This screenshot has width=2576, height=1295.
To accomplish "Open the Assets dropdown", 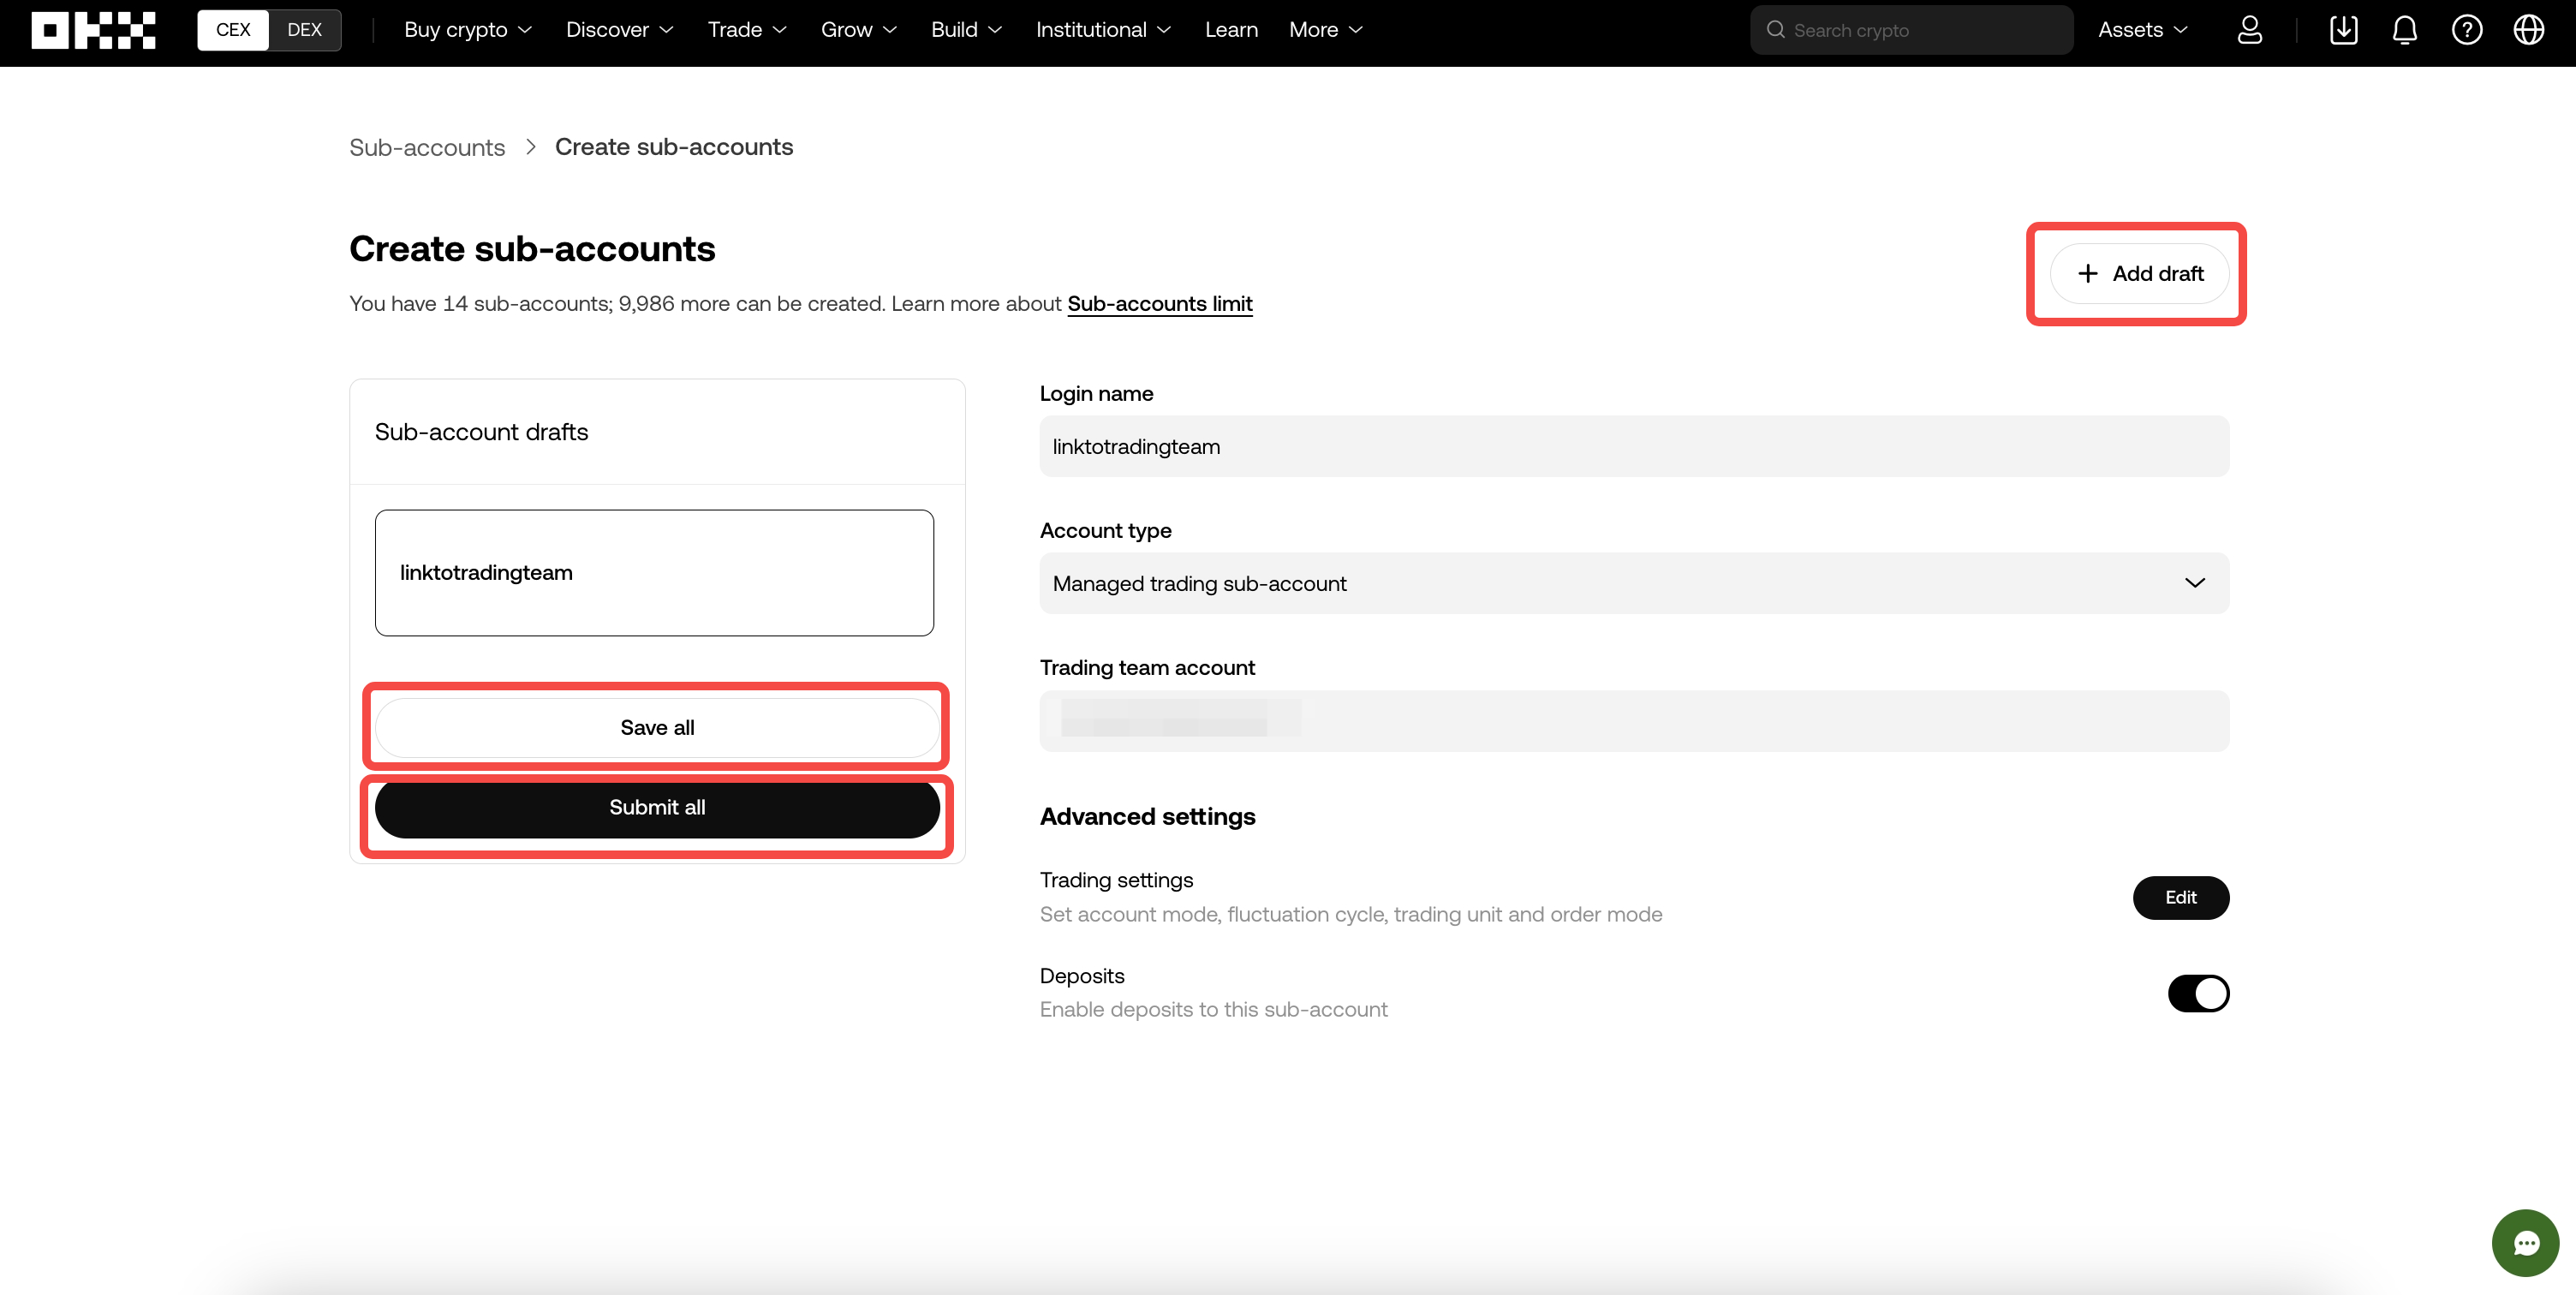I will pos(2141,30).
